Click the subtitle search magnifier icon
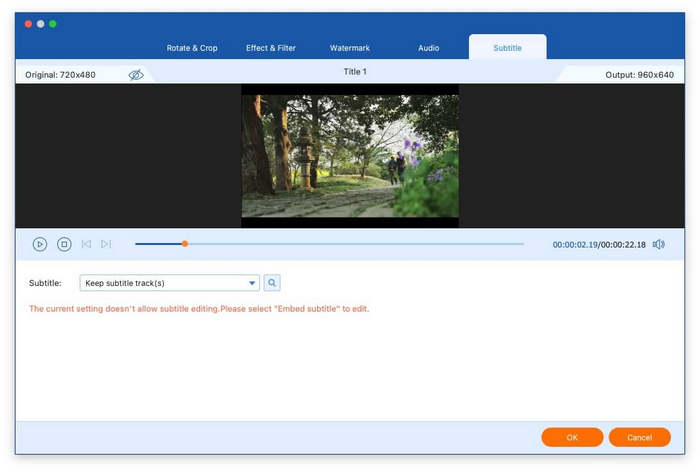 (272, 283)
